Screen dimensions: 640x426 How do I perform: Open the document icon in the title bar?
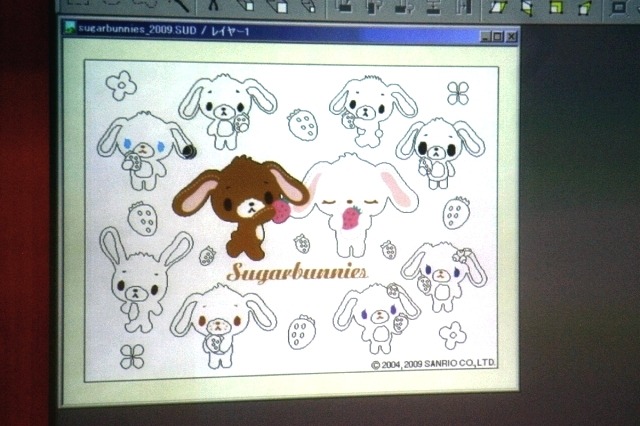tap(71, 28)
